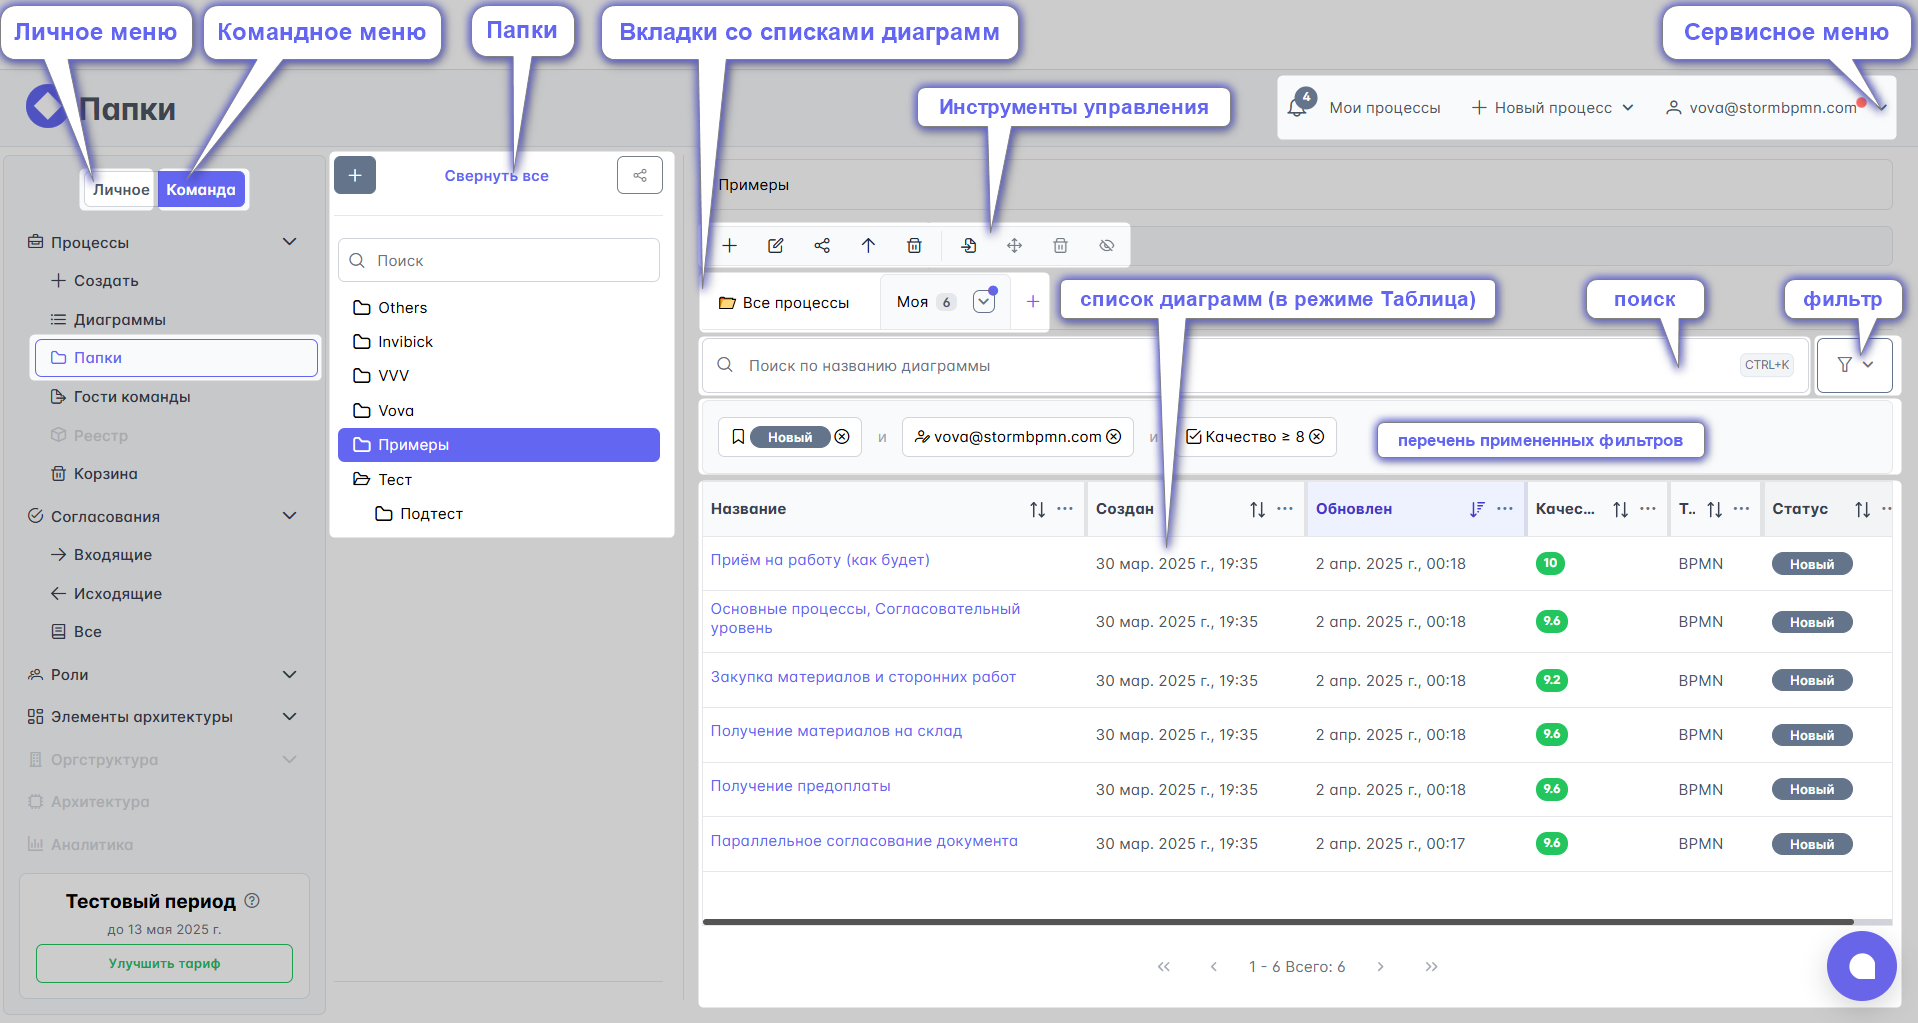Add a new tab with the plus after Моя
Screen dimensions: 1918x1023
tap(1033, 301)
